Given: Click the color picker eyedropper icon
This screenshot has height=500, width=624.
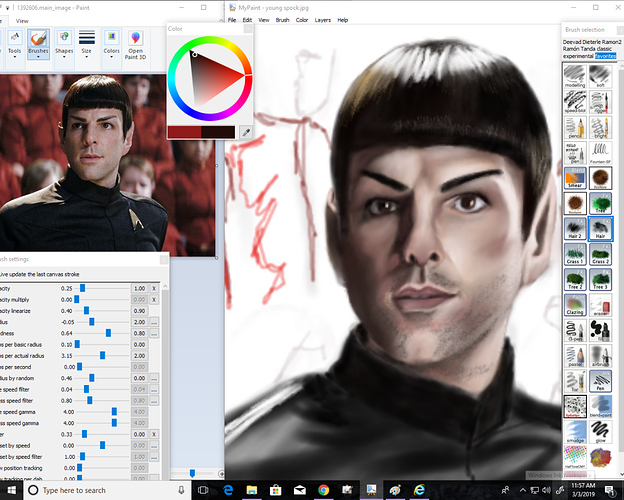Looking at the screenshot, I should coord(246,132).
